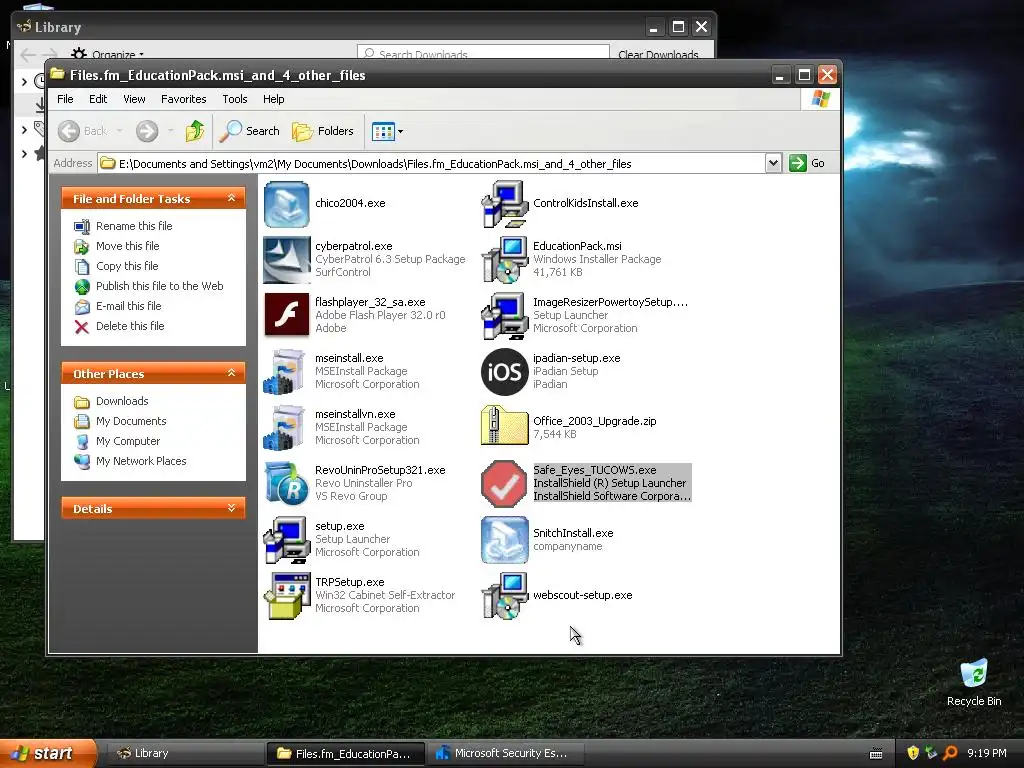Click the magnifier tray icon
The height and width of the screenshot is (768, 1024).
point(950,753)
